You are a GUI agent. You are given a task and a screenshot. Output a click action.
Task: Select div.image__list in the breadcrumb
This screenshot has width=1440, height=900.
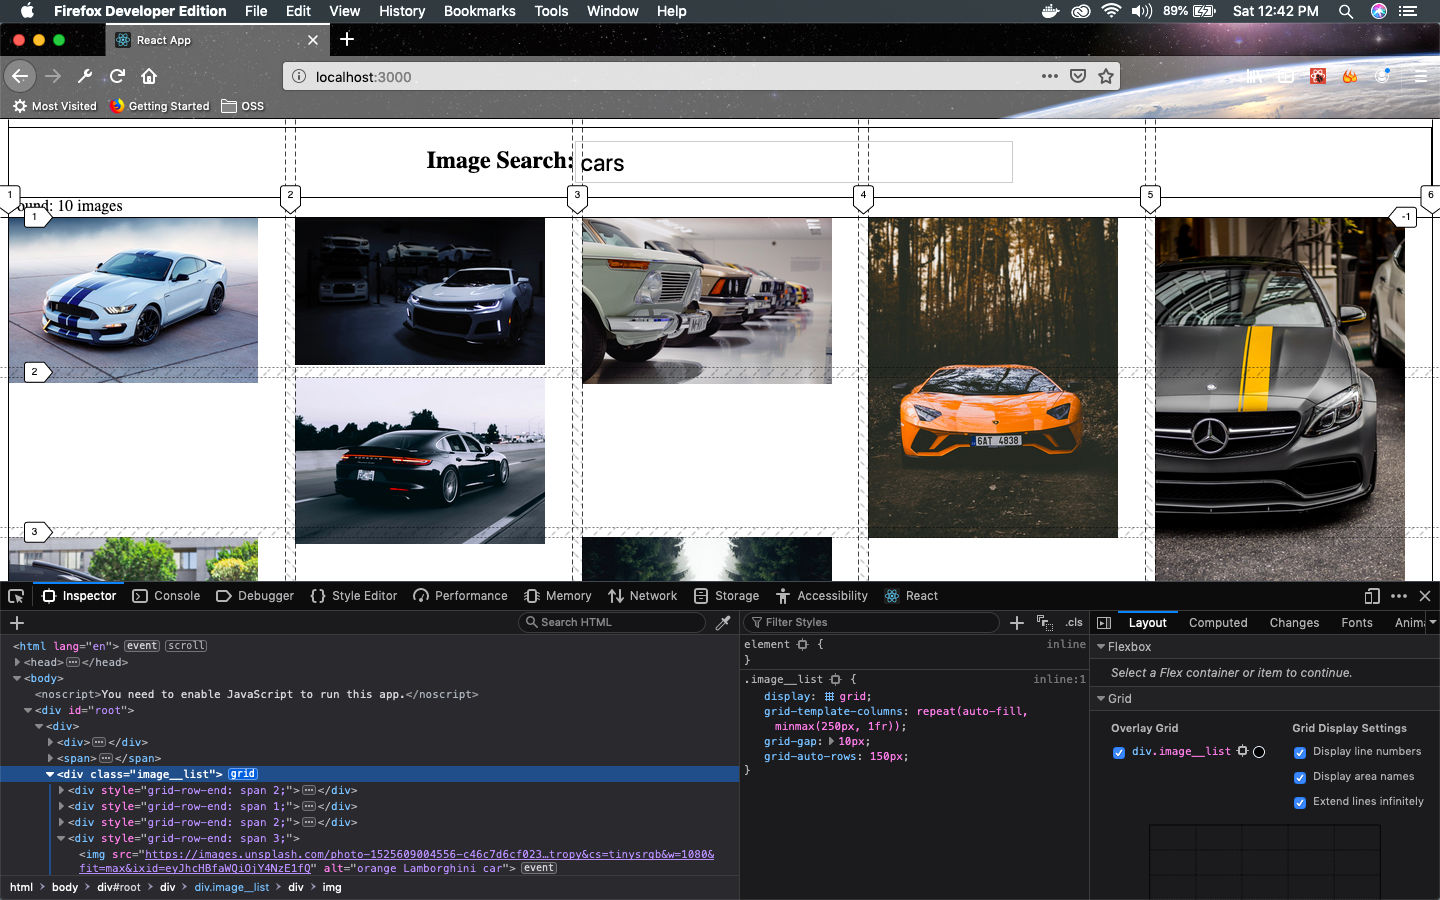(232, 887)
